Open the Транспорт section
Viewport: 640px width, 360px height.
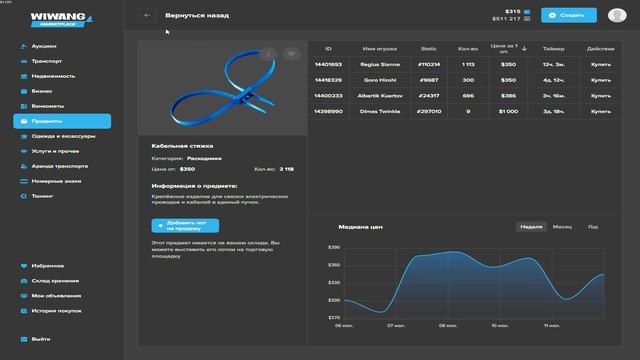tap(47, 61)
